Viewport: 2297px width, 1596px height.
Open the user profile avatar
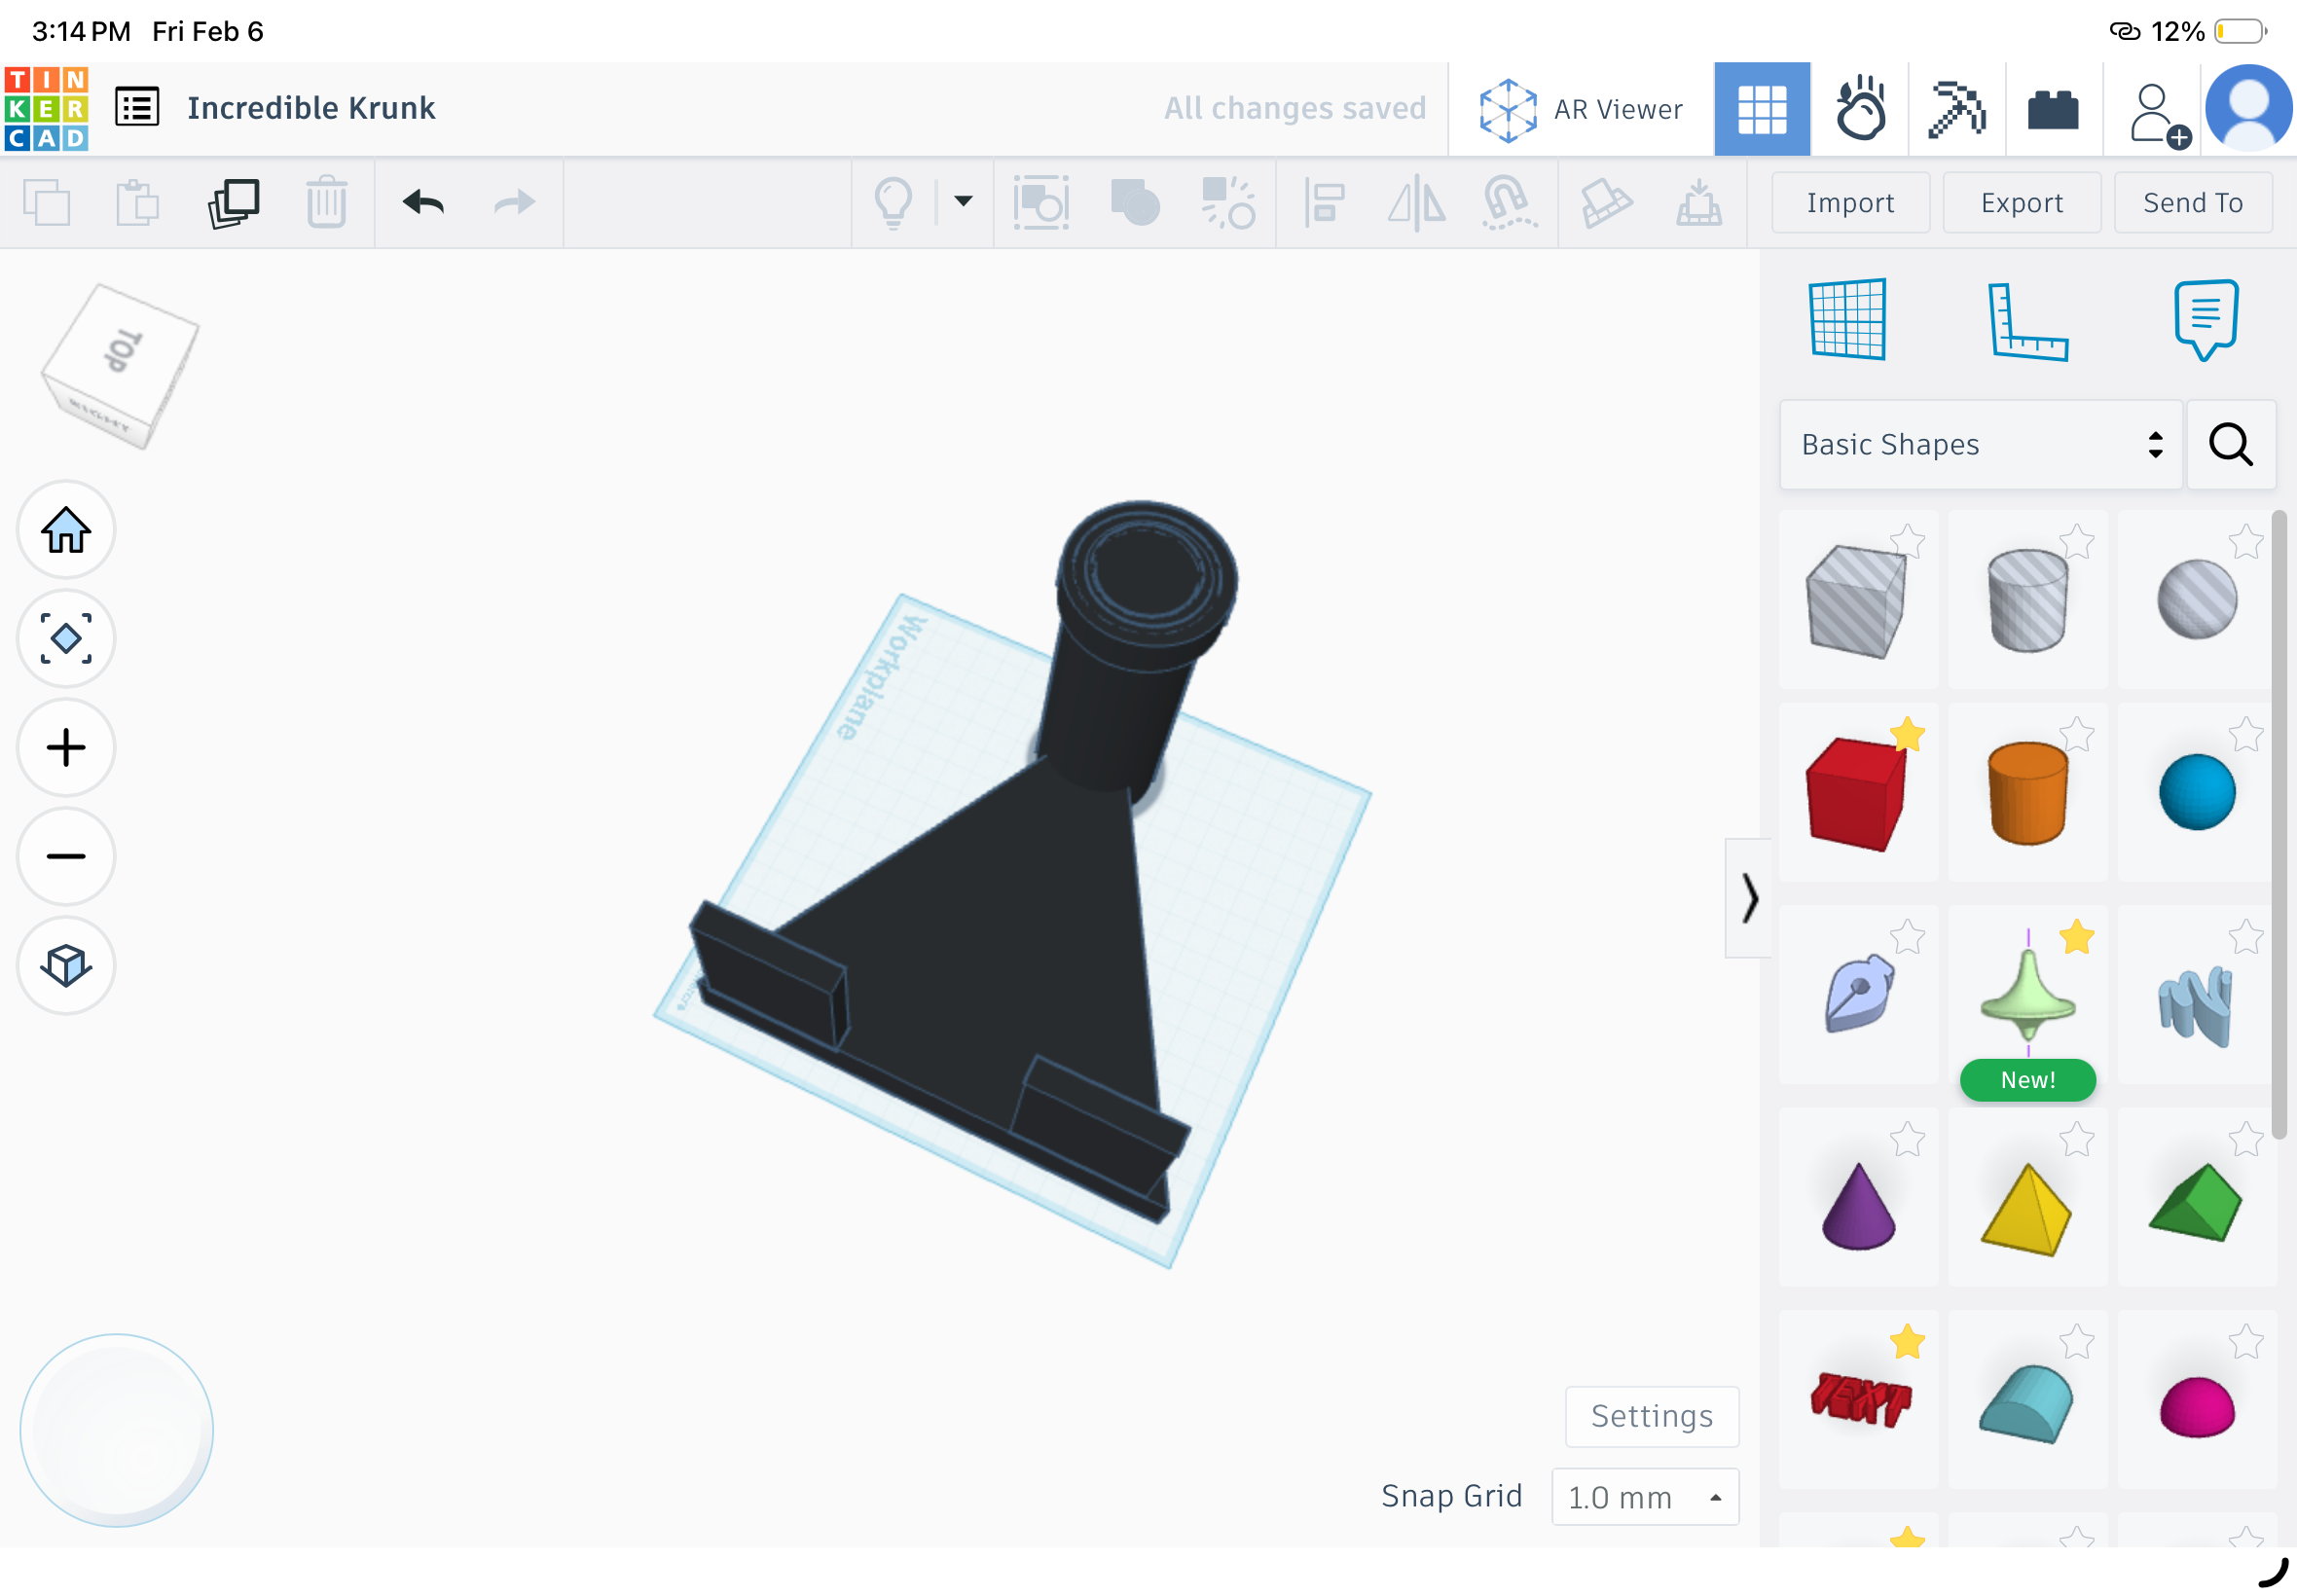pos(2249,108)
